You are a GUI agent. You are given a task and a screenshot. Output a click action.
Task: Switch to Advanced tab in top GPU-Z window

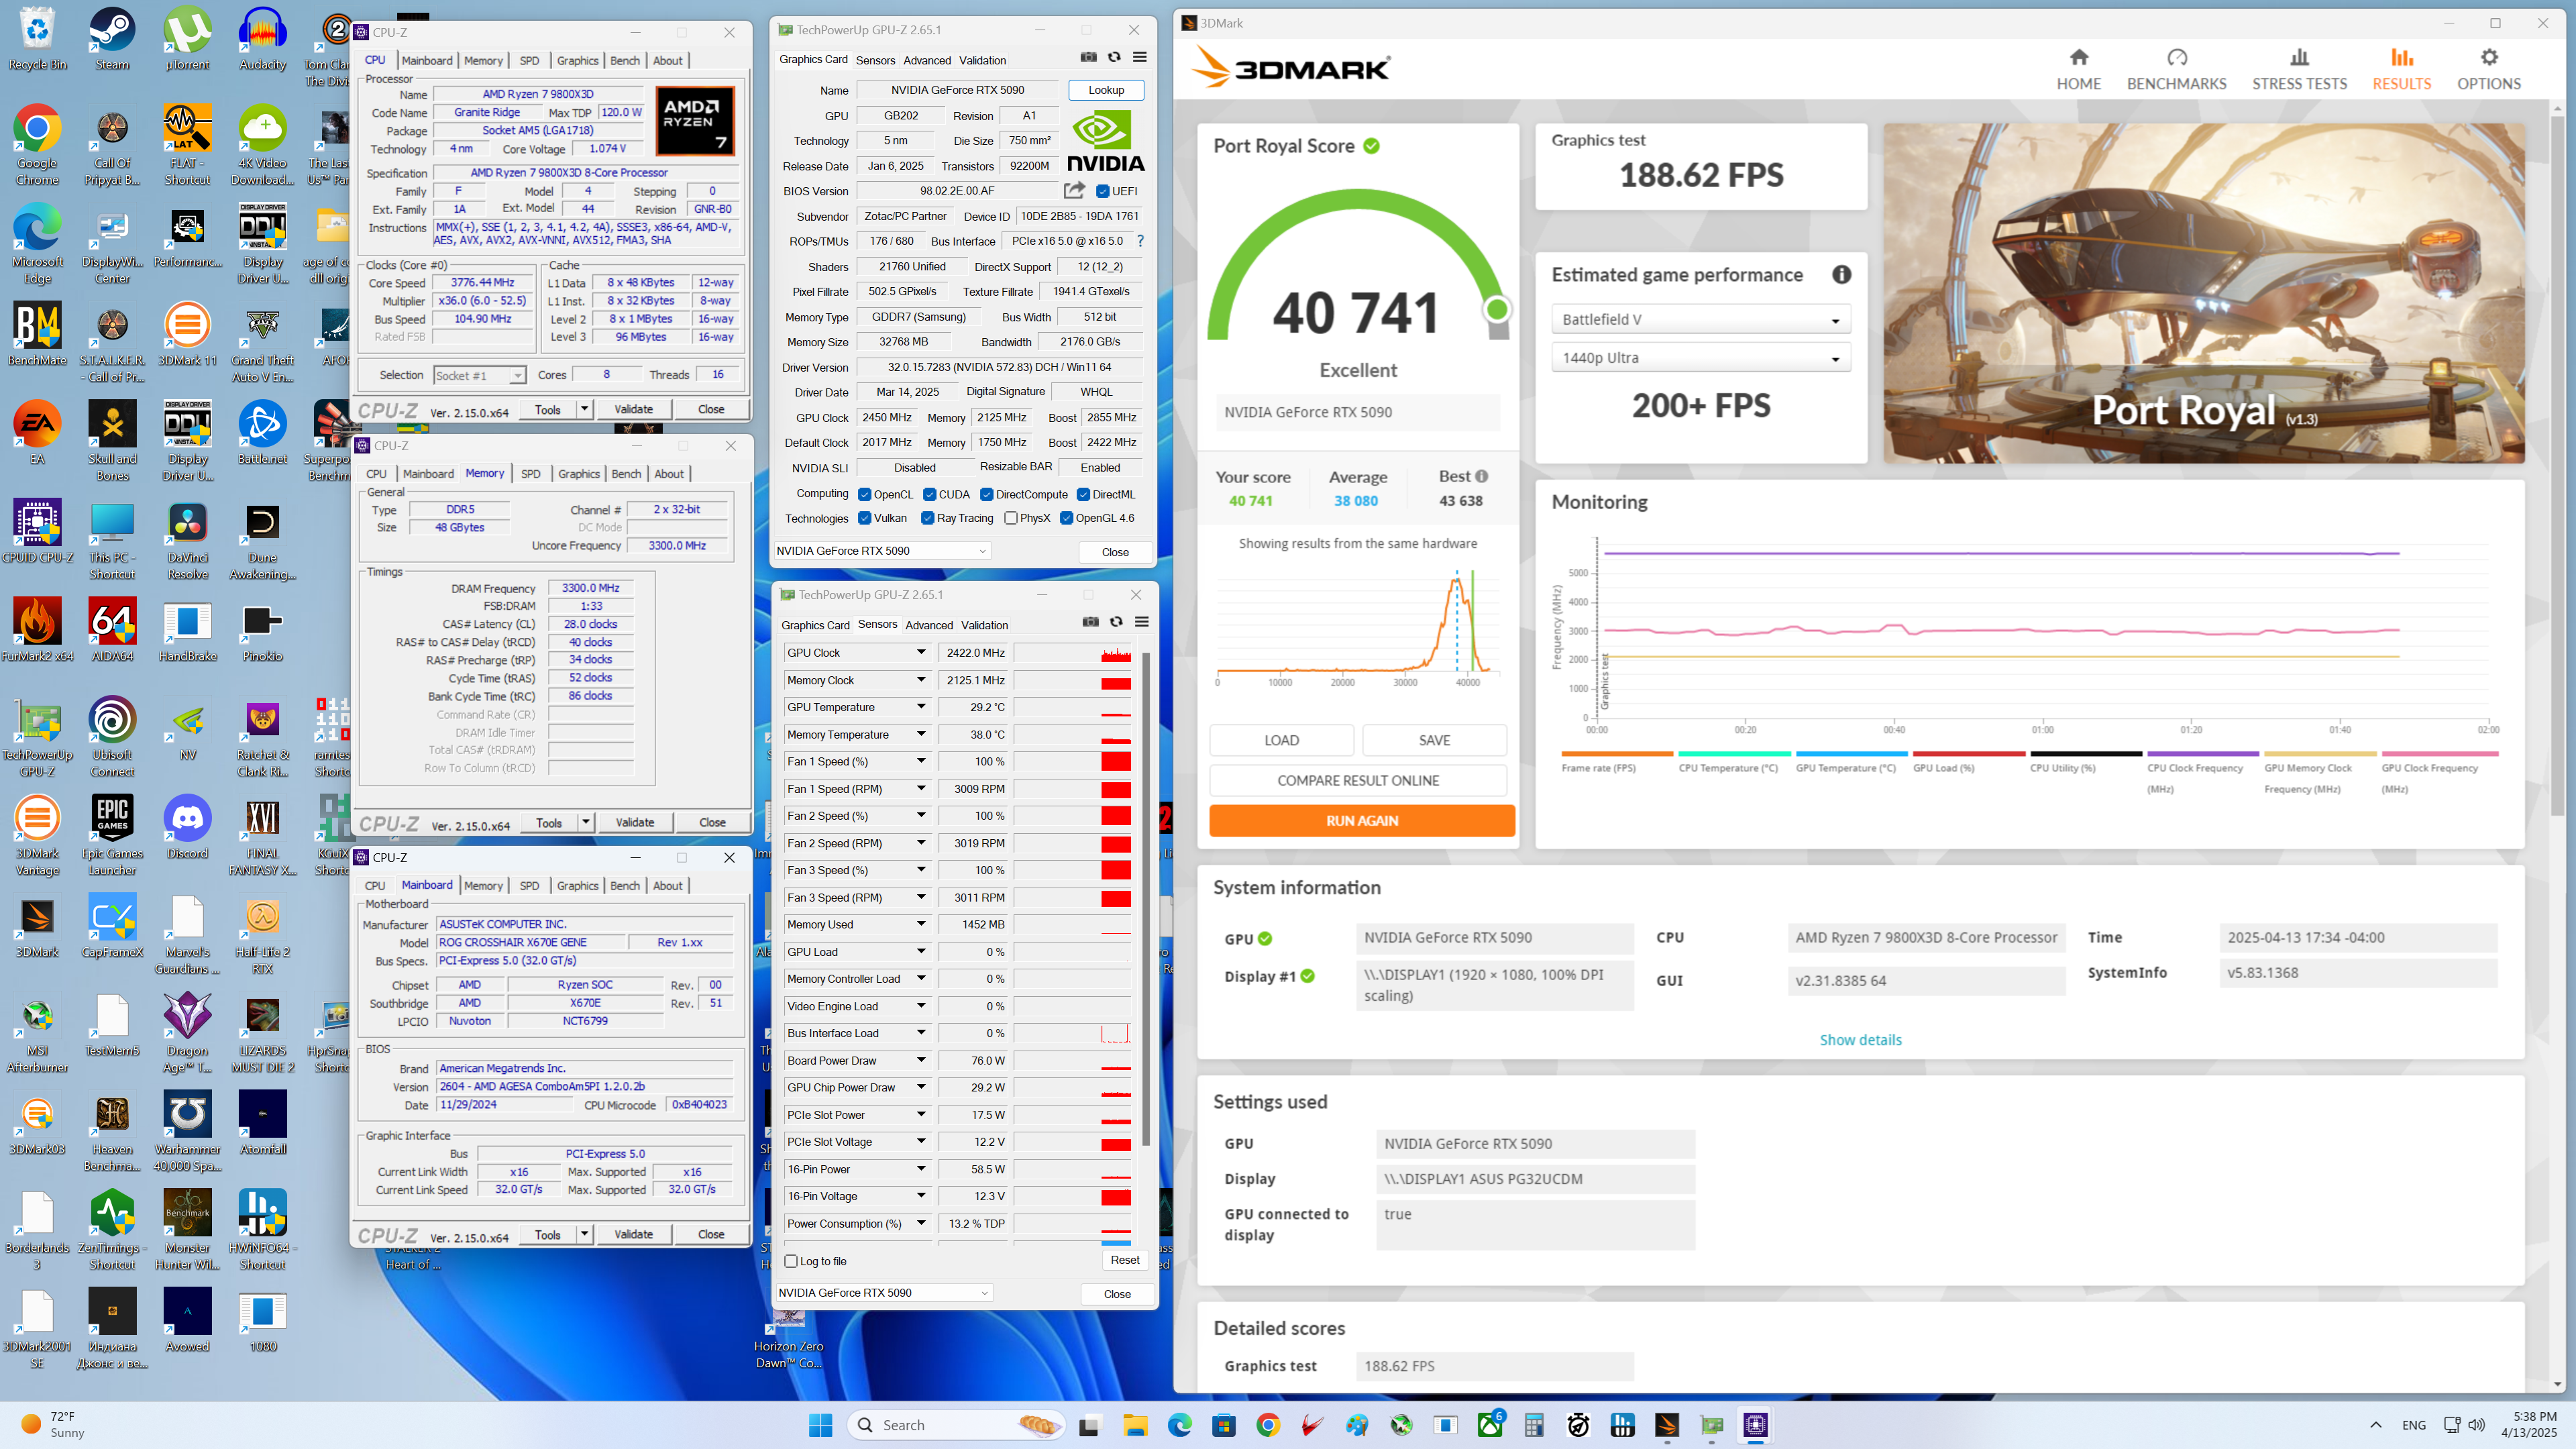pyautogui.click(x=927, y=60)
